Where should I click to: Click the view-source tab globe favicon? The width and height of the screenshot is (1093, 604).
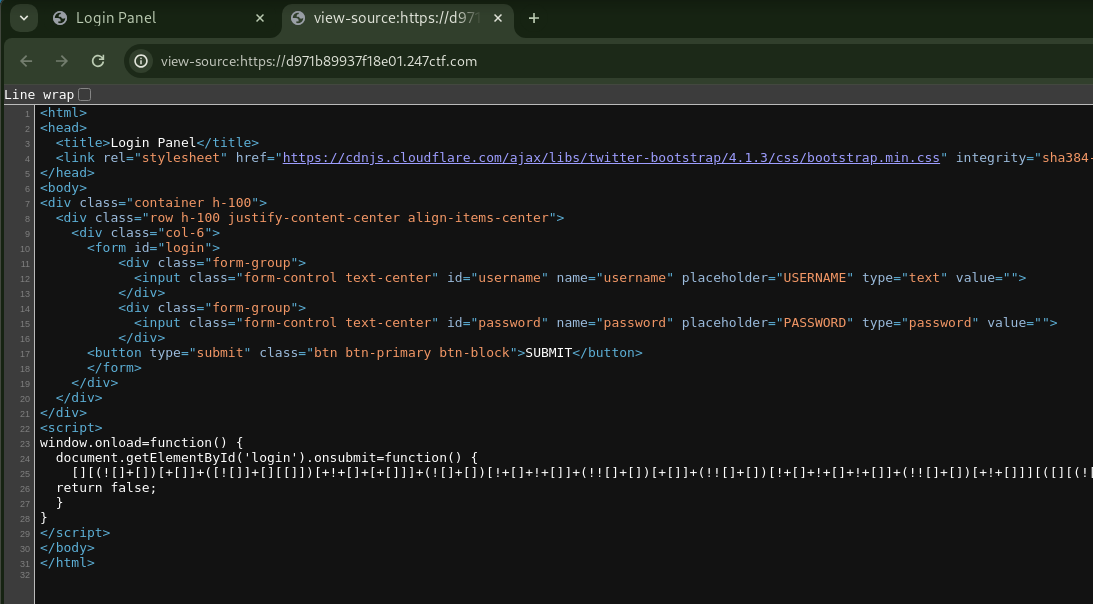pyautogui.click(x=298, y=18)
